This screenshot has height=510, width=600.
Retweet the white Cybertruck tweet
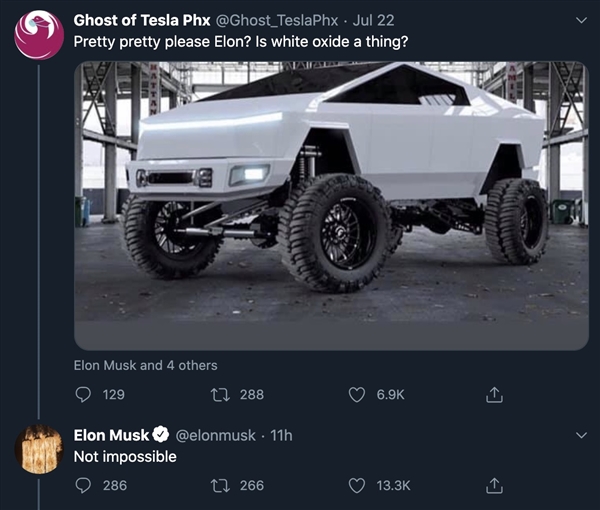click(220, 395)
